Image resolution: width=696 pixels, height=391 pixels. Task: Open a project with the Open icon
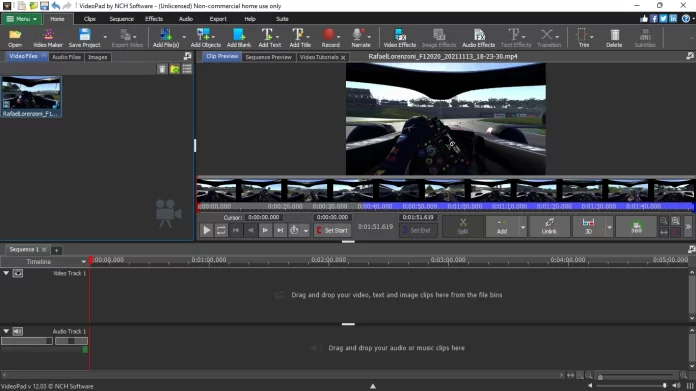(x=15, y=38)
